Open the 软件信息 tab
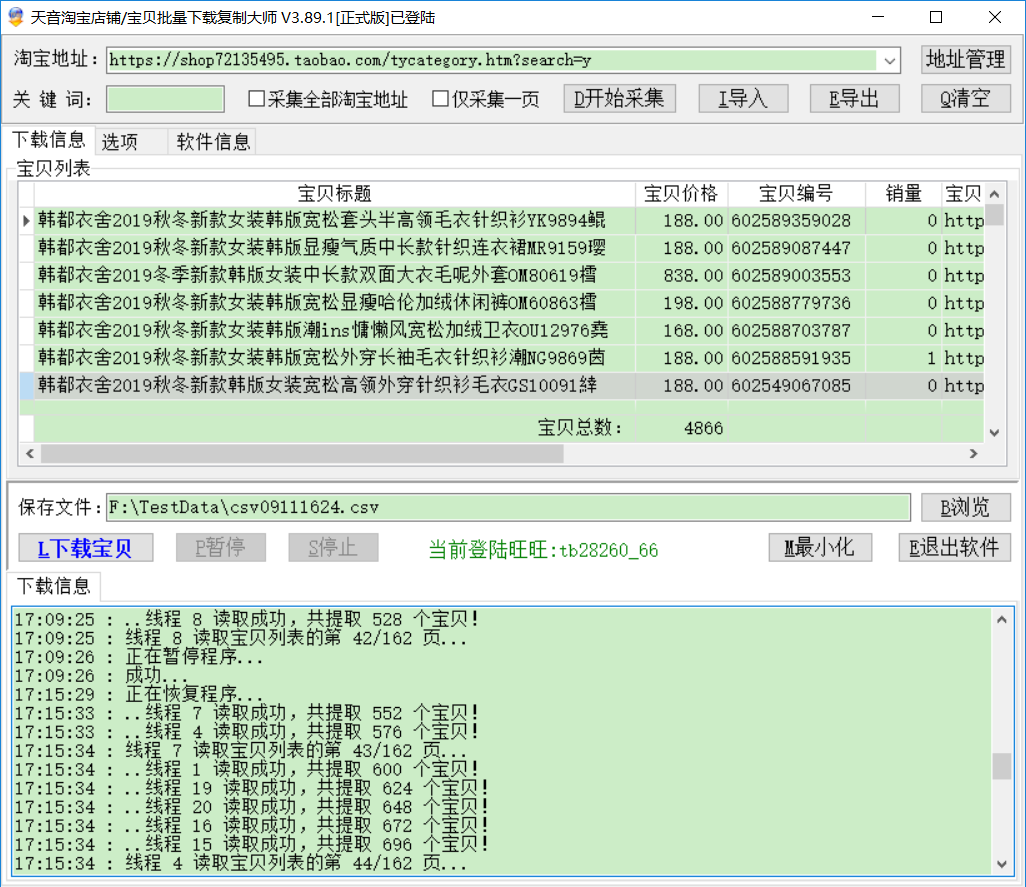The image size is (1026, 887). click(x=213, y=142)
